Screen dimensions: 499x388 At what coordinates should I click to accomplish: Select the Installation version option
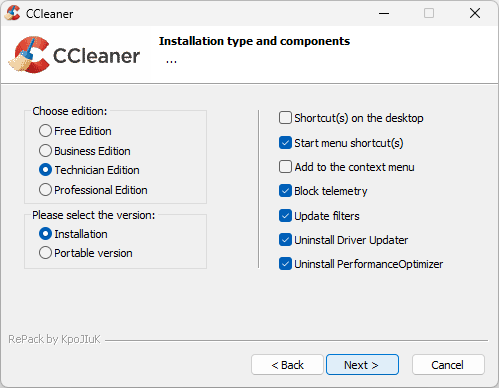45,234
